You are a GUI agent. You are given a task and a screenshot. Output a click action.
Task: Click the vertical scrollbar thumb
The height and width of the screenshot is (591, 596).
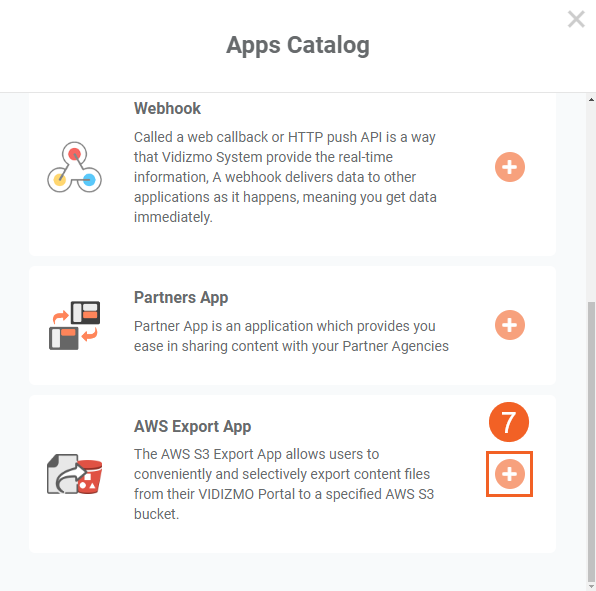591,441
